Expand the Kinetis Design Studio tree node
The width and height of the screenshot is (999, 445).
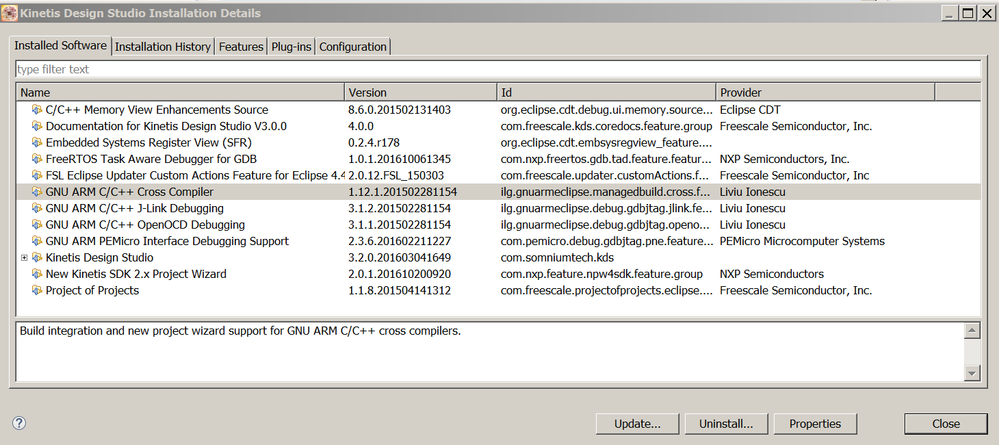click(x=24, y=258)
